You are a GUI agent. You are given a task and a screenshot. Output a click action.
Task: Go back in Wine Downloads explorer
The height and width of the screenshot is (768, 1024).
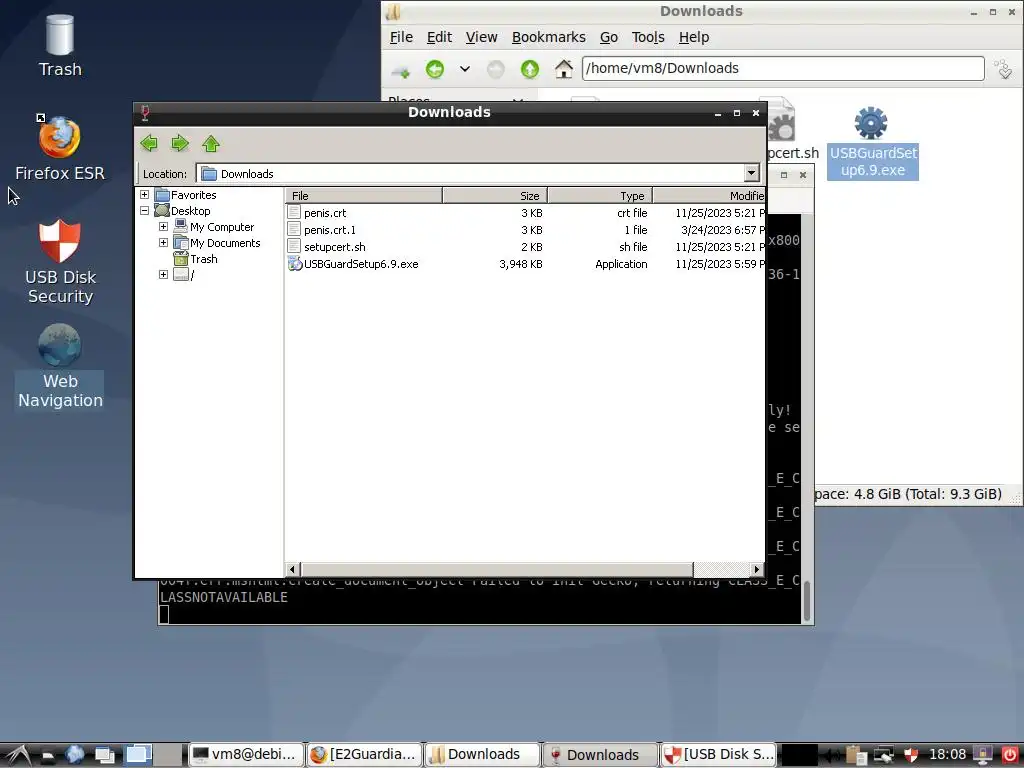click(x=149, y=143)
